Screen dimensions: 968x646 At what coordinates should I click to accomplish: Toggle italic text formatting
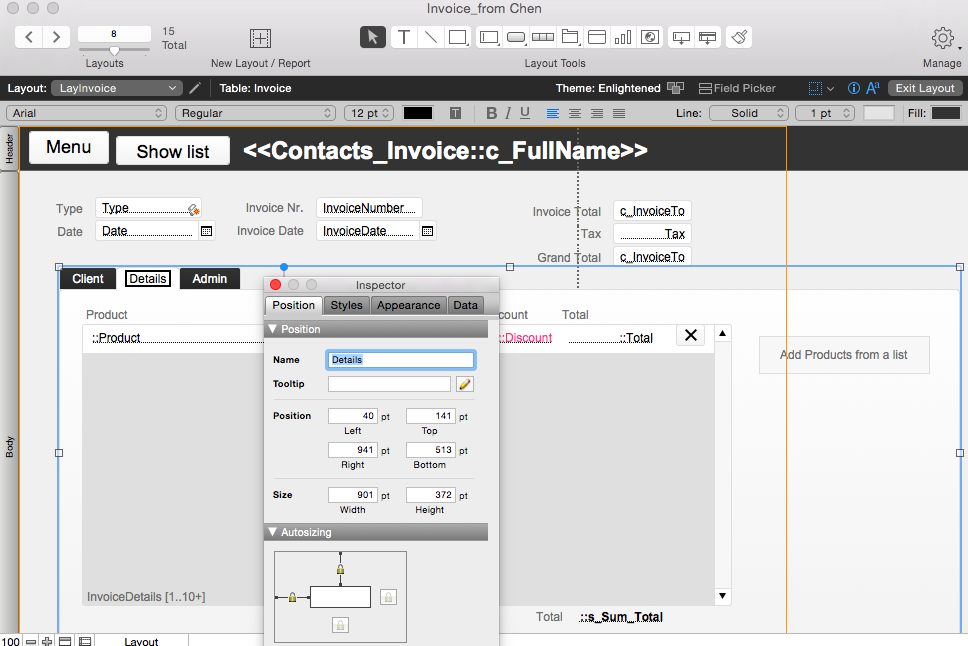pyautogui.click(x=508, y=113)
